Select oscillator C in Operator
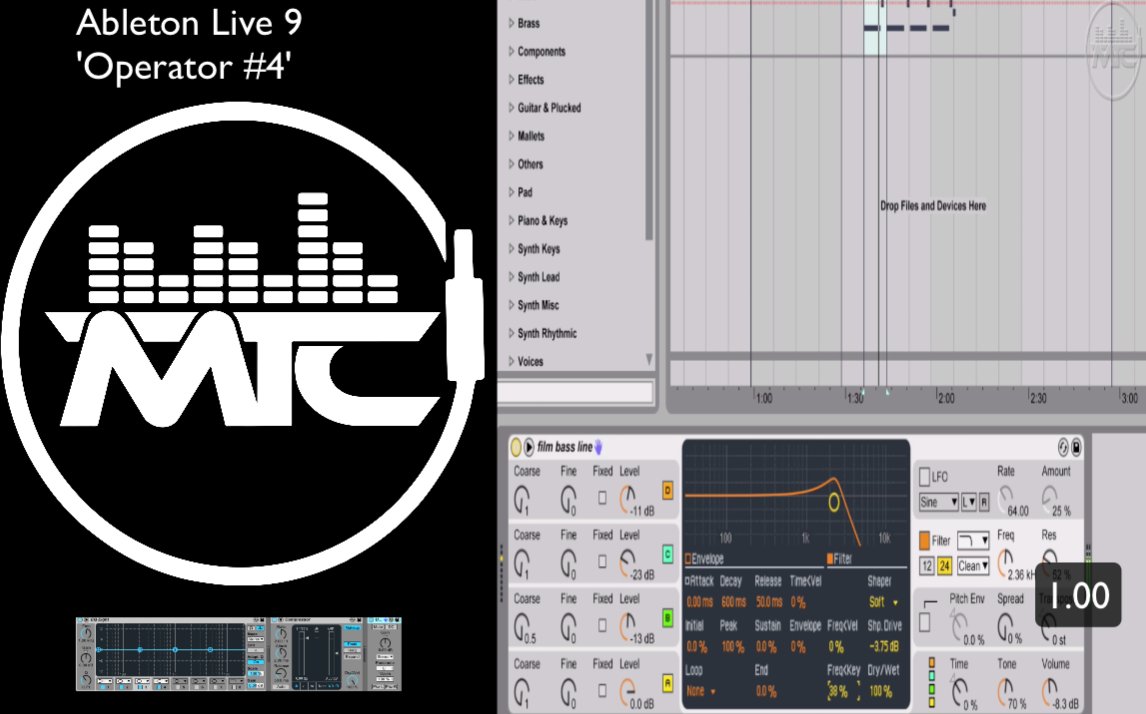The image size is (1146, 714). tap(667, 554)
